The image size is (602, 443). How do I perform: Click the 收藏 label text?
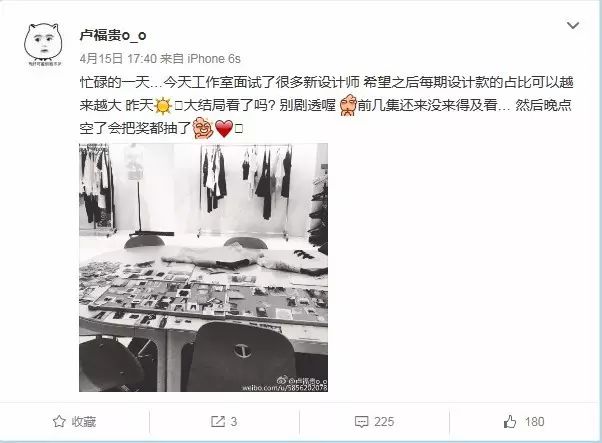pos(83,422)
